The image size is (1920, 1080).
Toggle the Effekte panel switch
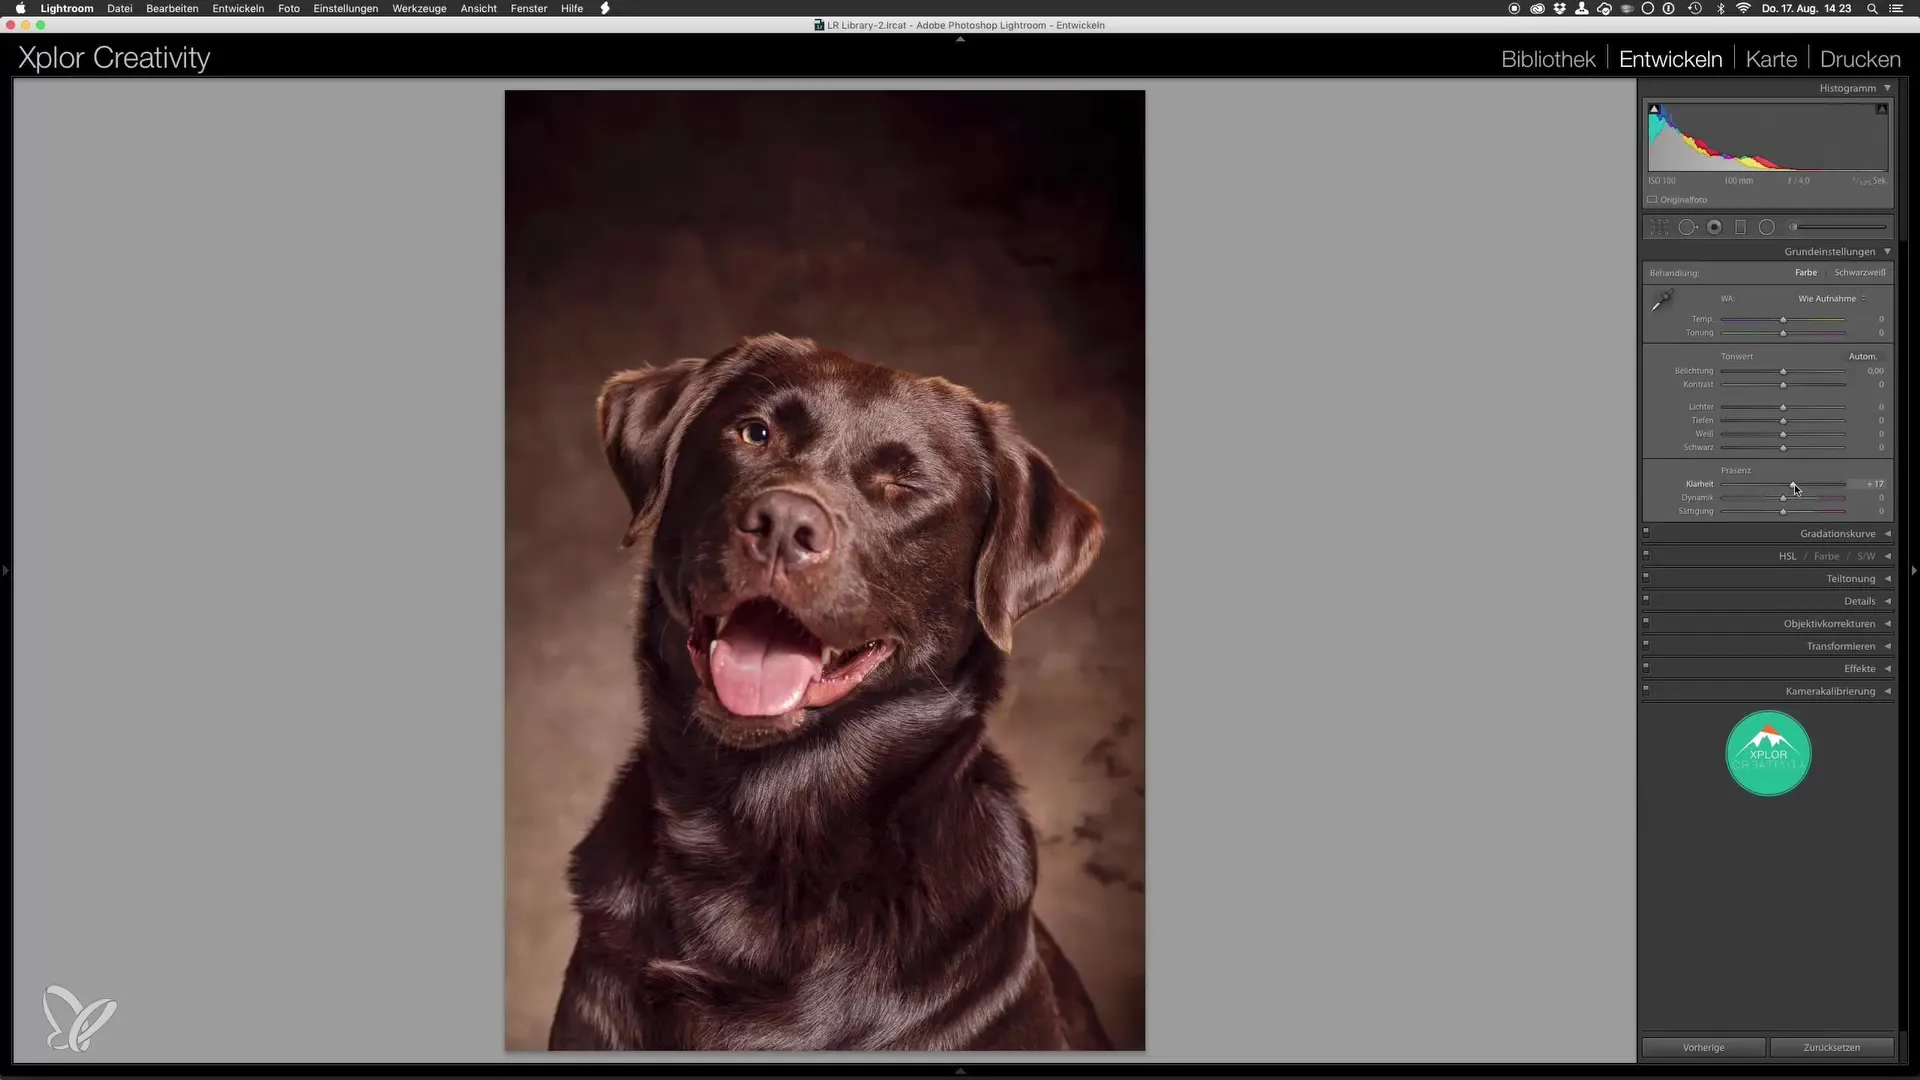(x=1646, y=668)
